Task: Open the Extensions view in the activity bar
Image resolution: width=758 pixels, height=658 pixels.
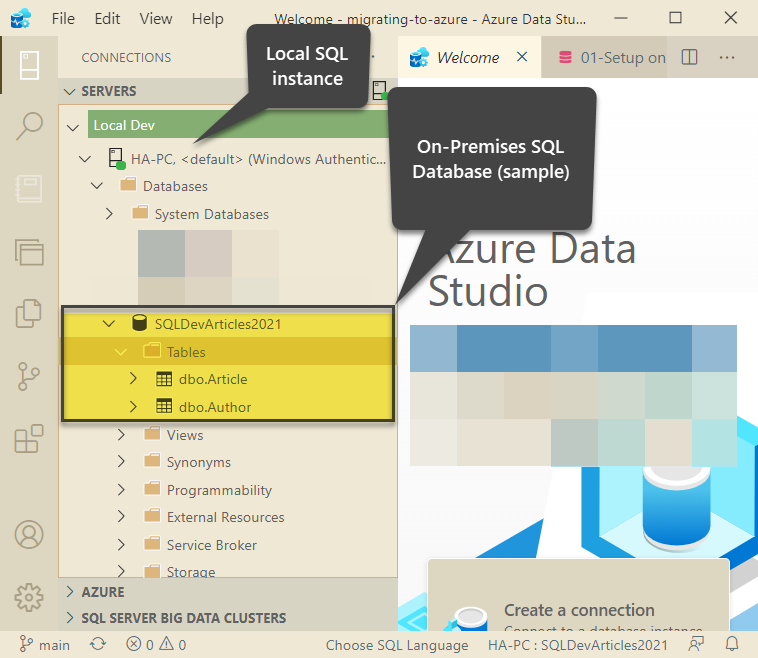Action: click(29, 439)
